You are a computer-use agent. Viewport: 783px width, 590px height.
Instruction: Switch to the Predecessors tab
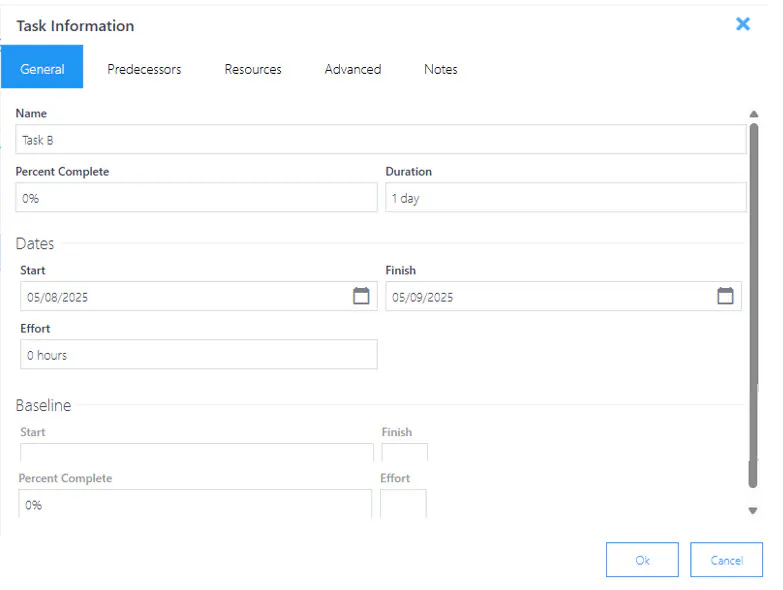[144, 69]
